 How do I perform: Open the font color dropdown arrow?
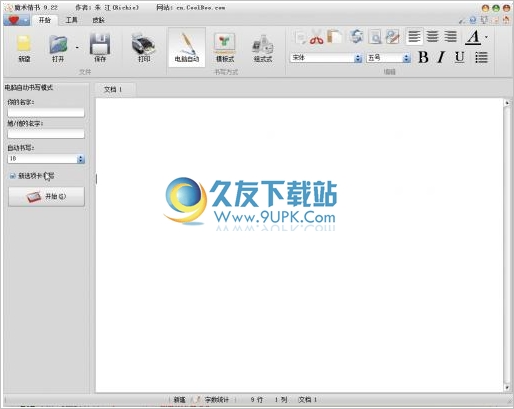click(486, 37)
